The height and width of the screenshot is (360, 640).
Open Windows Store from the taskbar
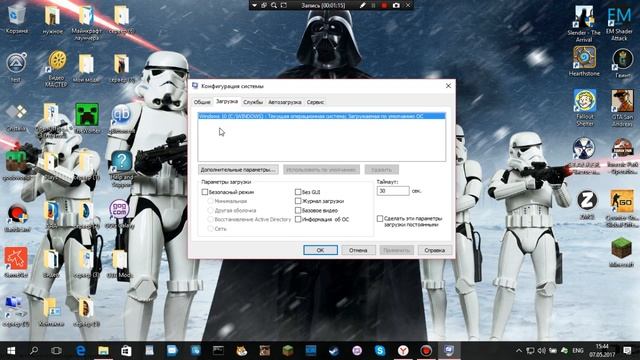[126, 351]
